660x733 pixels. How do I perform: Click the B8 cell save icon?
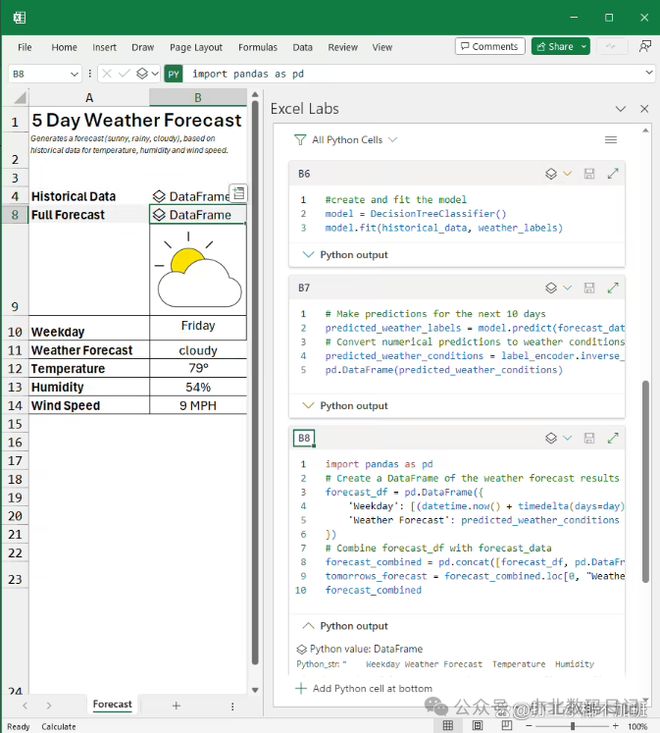[x=589, y=438]
